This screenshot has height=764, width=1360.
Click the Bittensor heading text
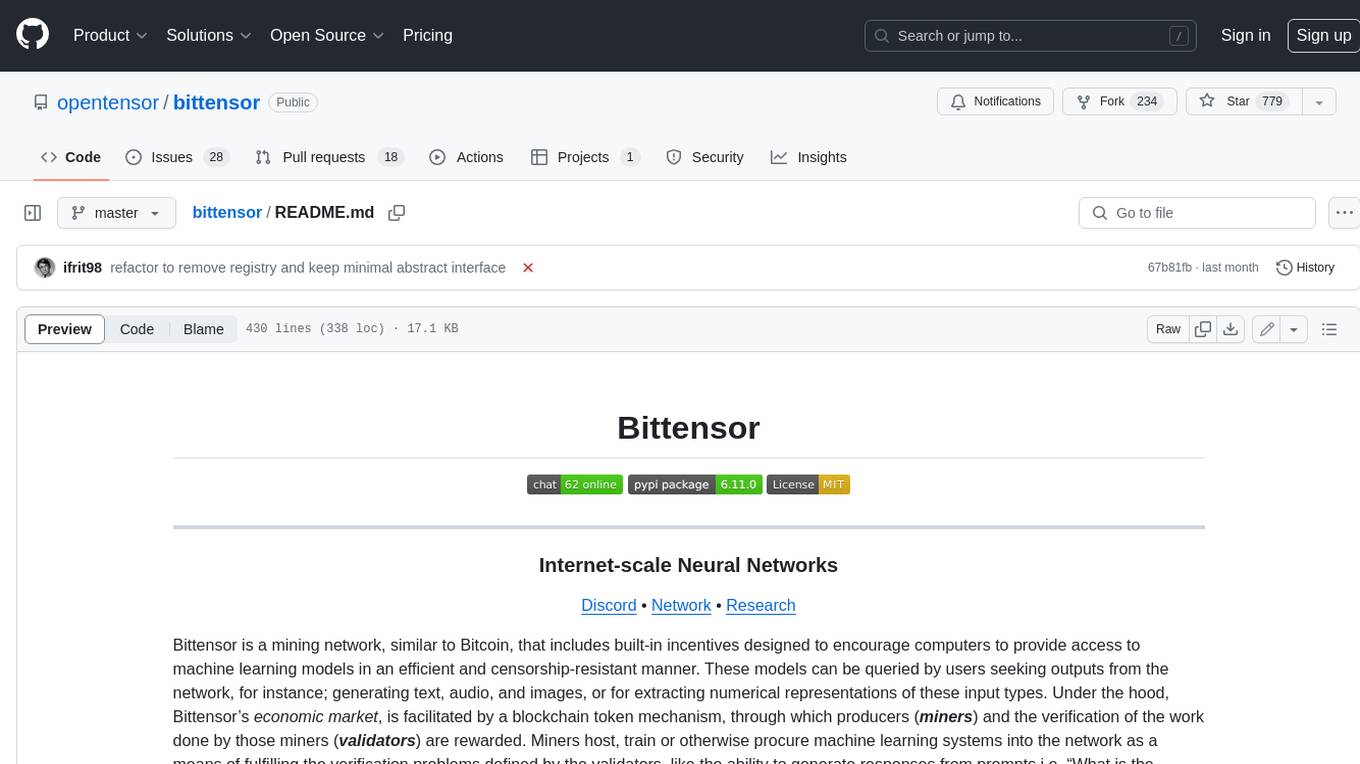(x=688, y=428)
